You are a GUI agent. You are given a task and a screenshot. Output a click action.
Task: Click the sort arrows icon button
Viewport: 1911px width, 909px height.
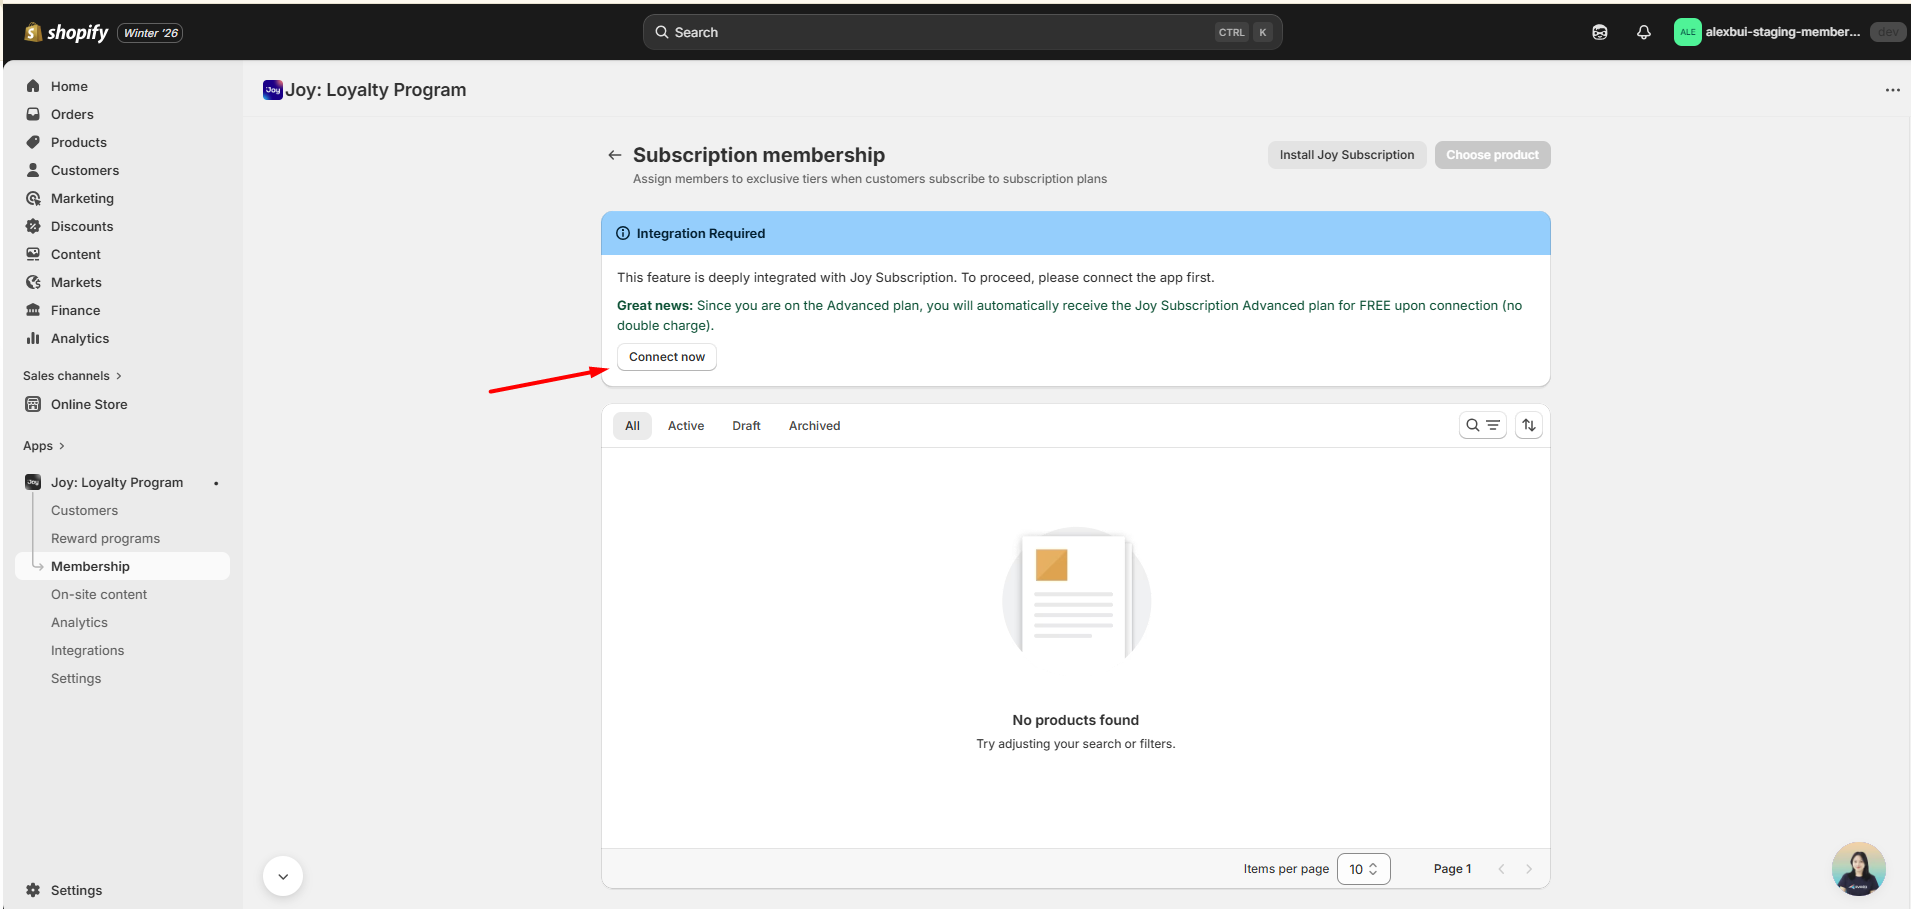pos(1528,425)
